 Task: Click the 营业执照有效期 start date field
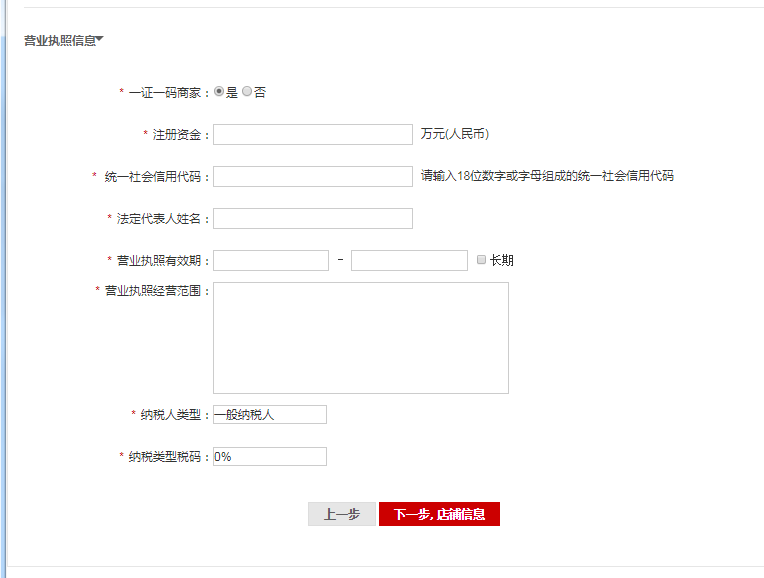click(x=270, y=260)
